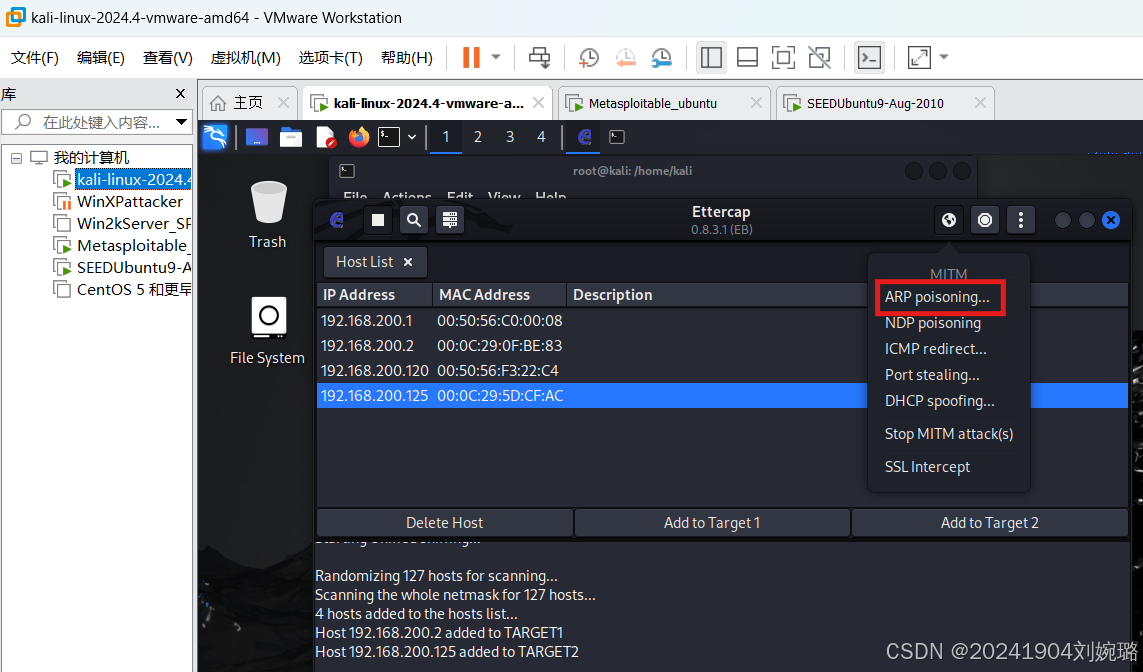Choose ARP poisoning... from the MITM menu

[x=937, y=297]
